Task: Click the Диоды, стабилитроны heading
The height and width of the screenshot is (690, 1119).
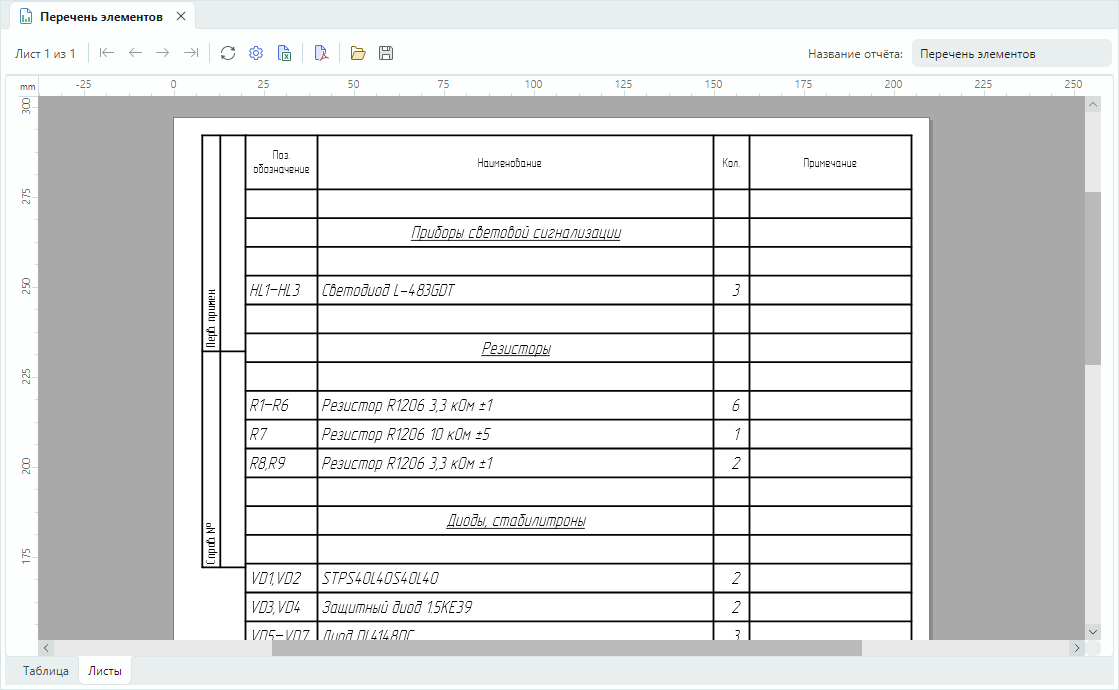Action: 516,521
